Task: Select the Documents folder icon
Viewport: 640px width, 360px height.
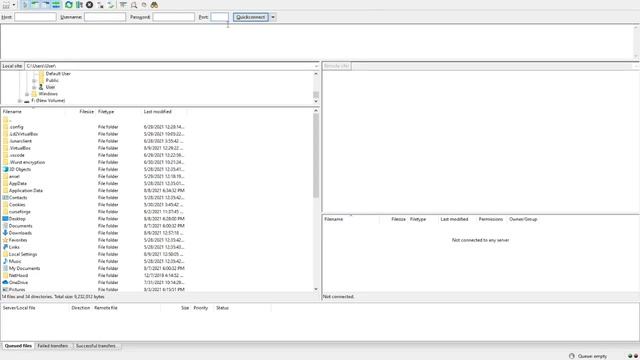Action: (x=5, y=226)
